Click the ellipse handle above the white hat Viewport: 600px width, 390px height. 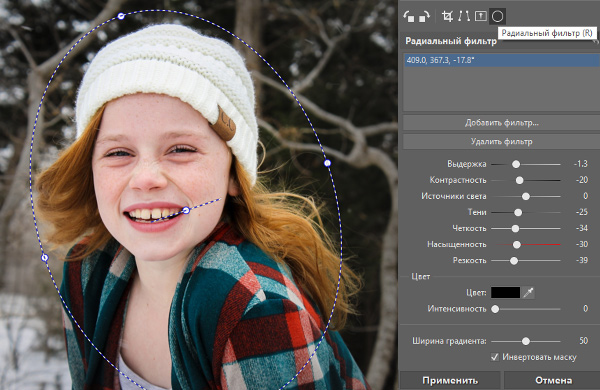click(x=121, y=16)
